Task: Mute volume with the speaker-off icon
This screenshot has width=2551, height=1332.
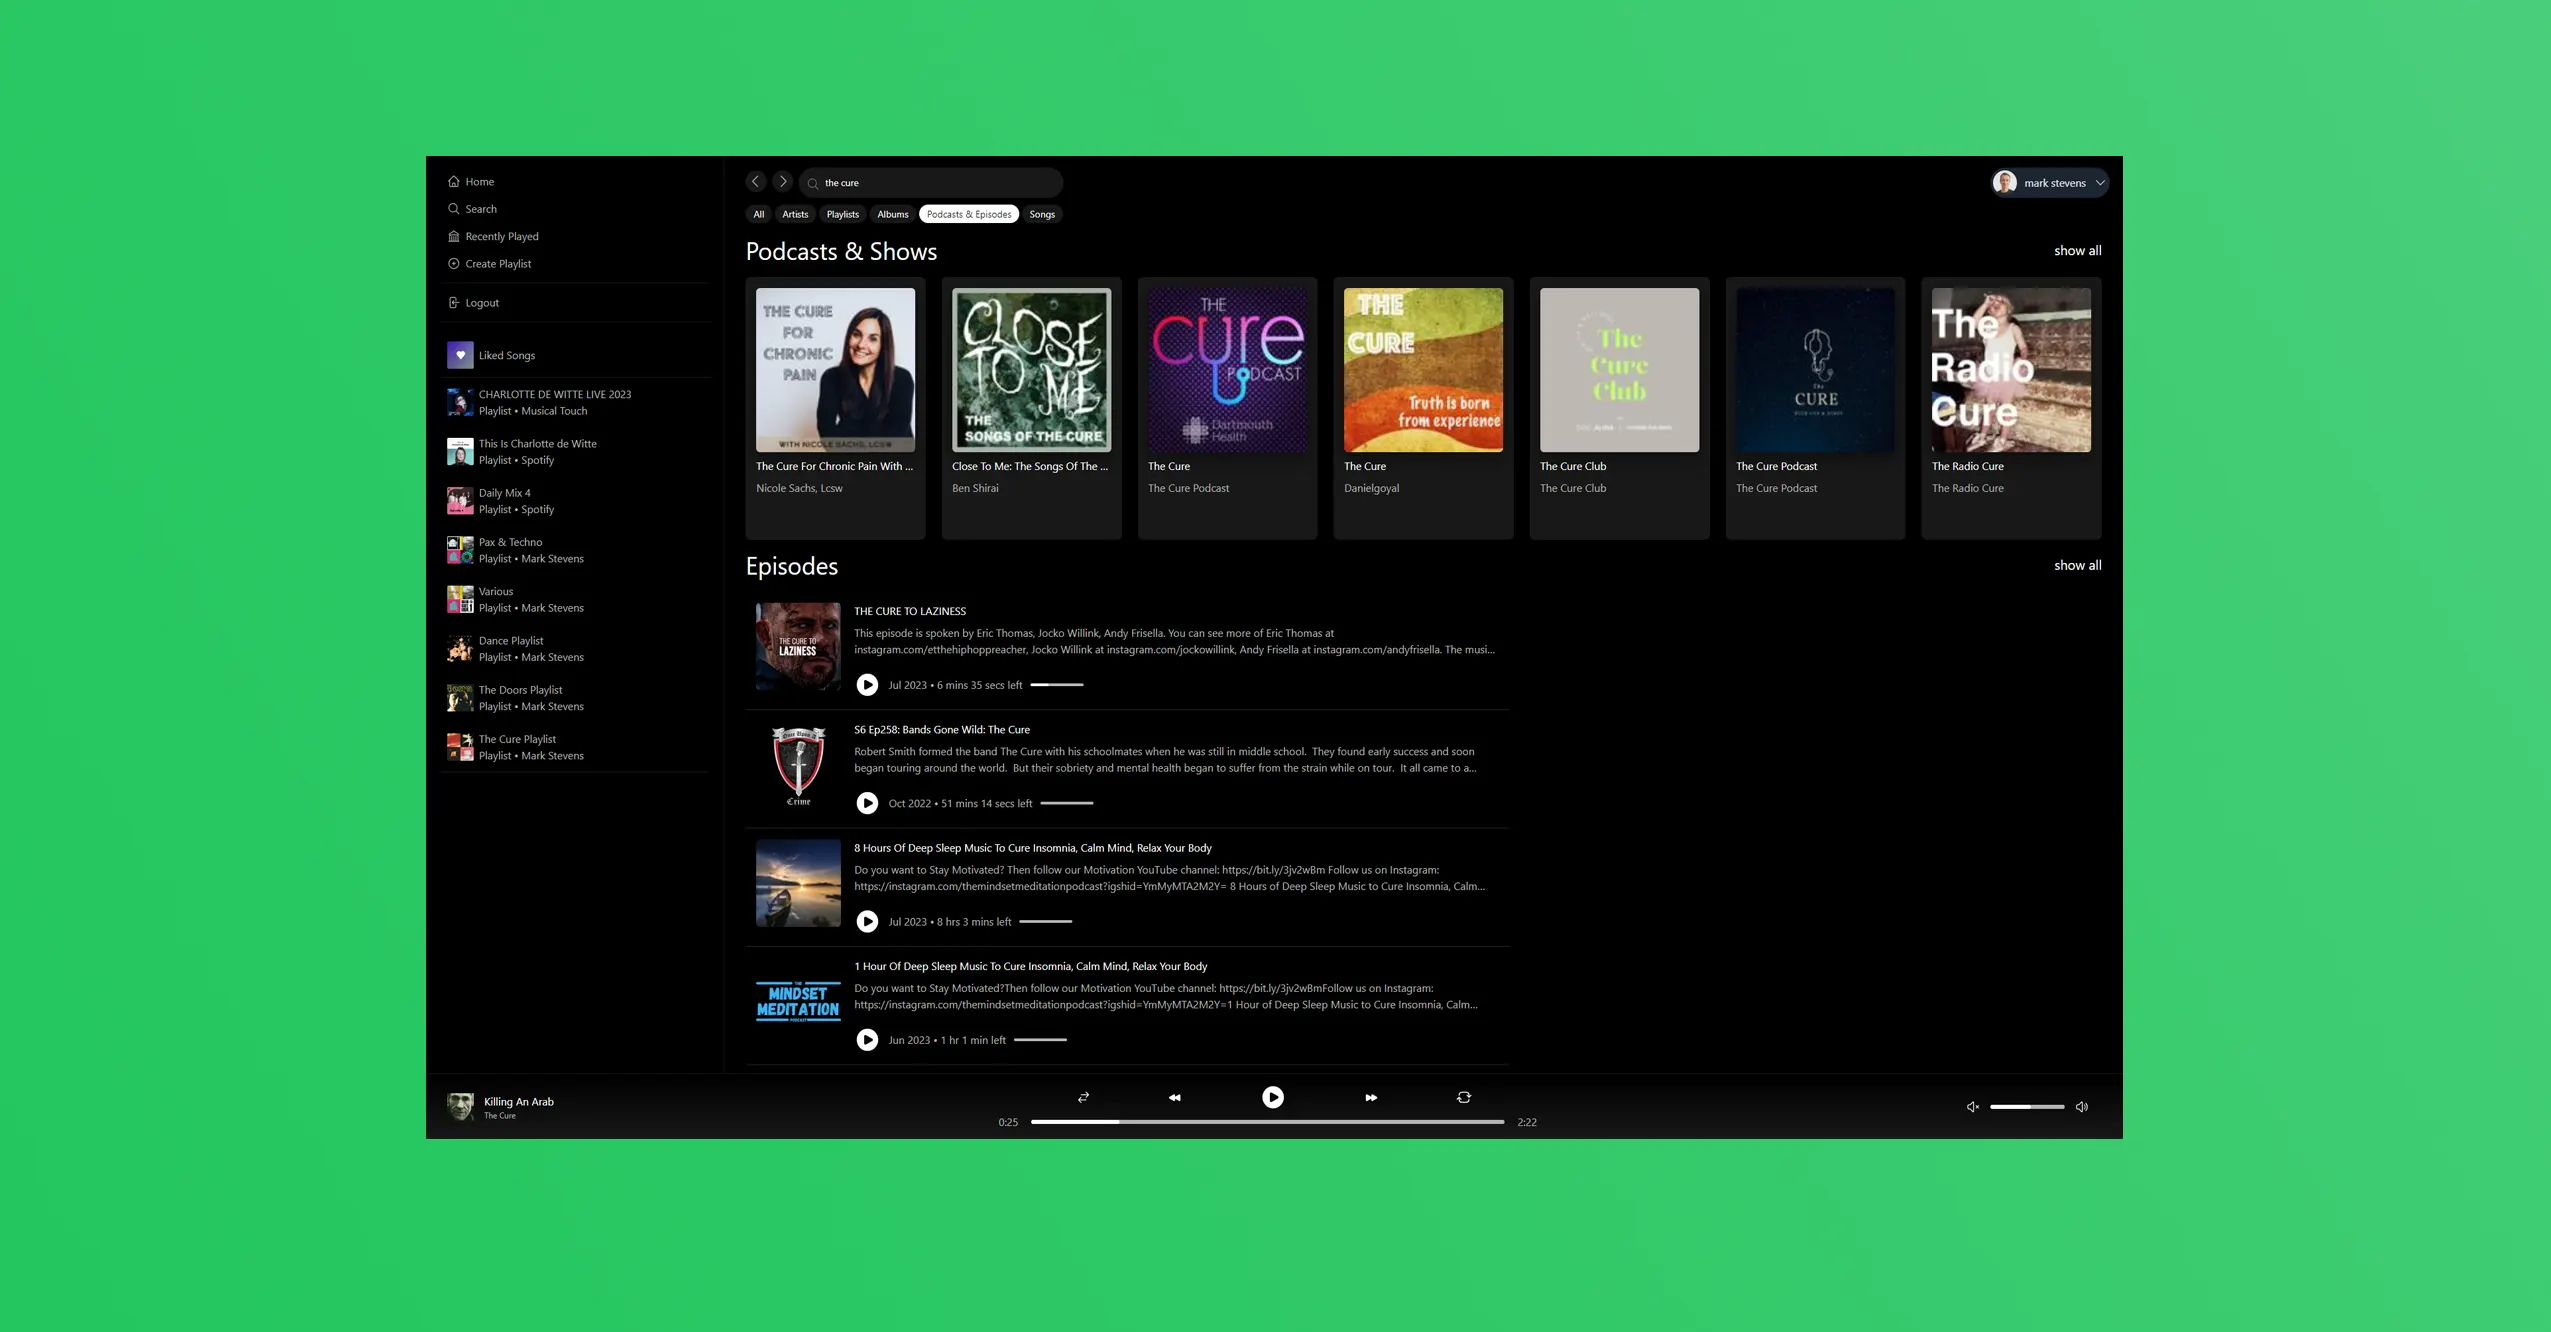Action: coord(1972,1107)
